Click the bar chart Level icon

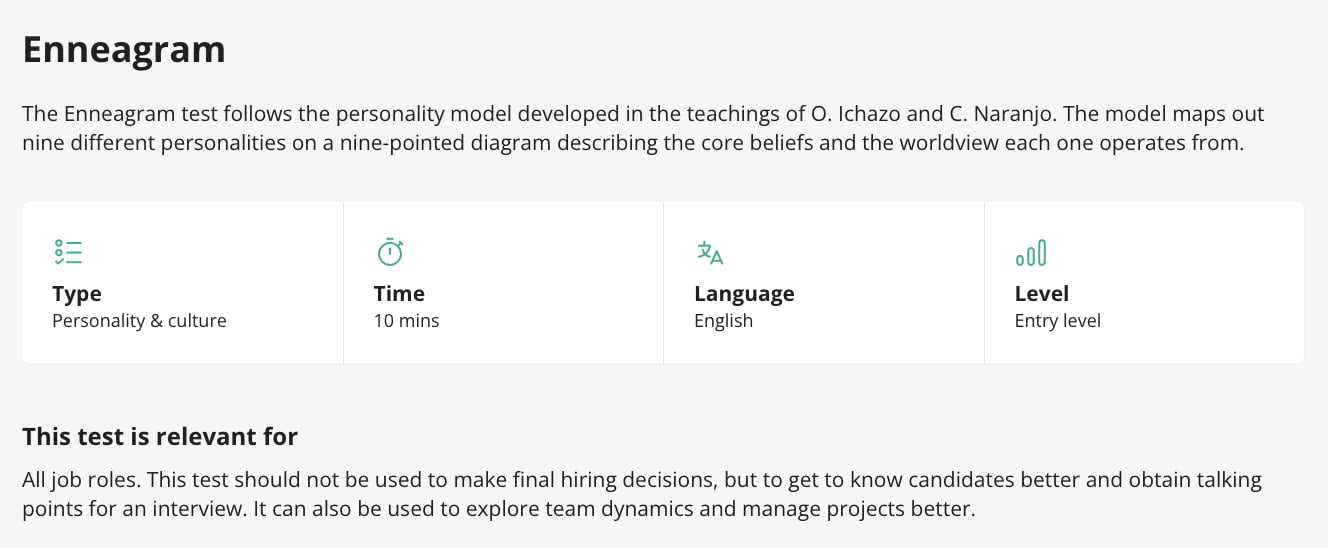1030,253
